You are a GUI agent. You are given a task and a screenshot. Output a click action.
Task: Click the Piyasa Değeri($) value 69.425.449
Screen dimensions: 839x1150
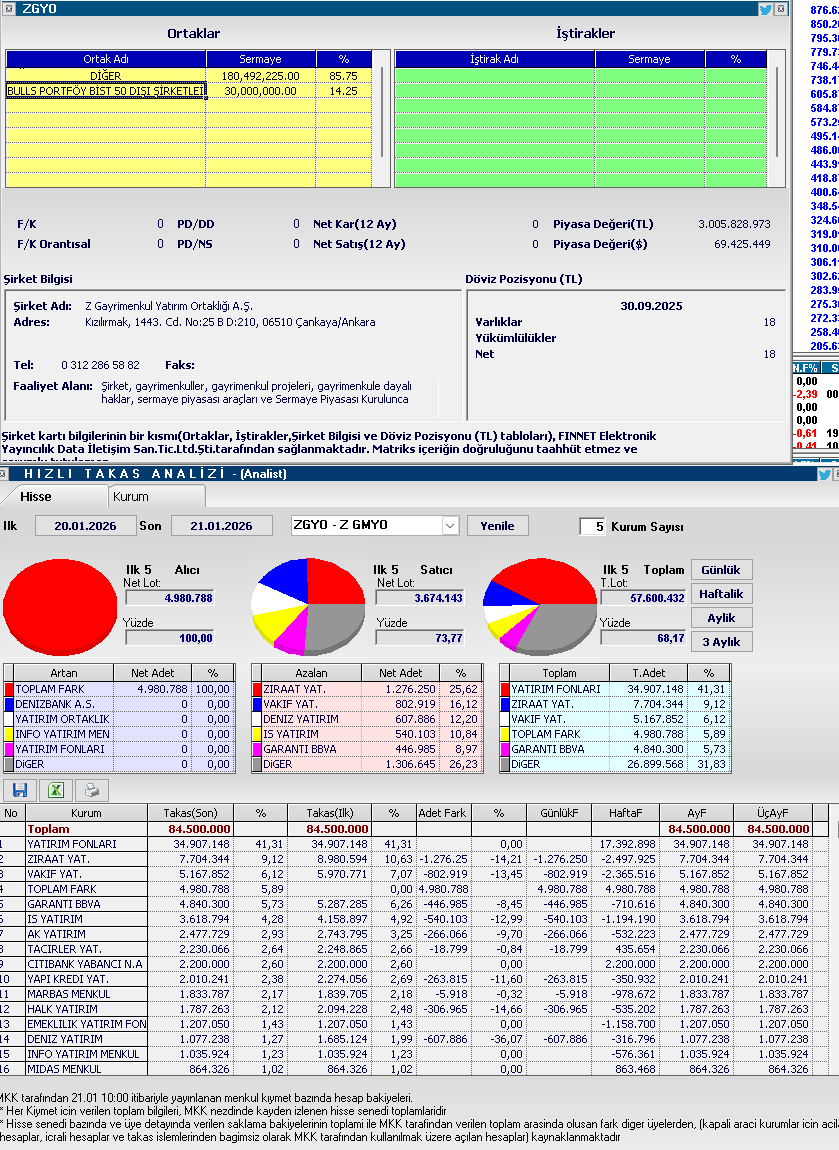[x=742, y=244]
